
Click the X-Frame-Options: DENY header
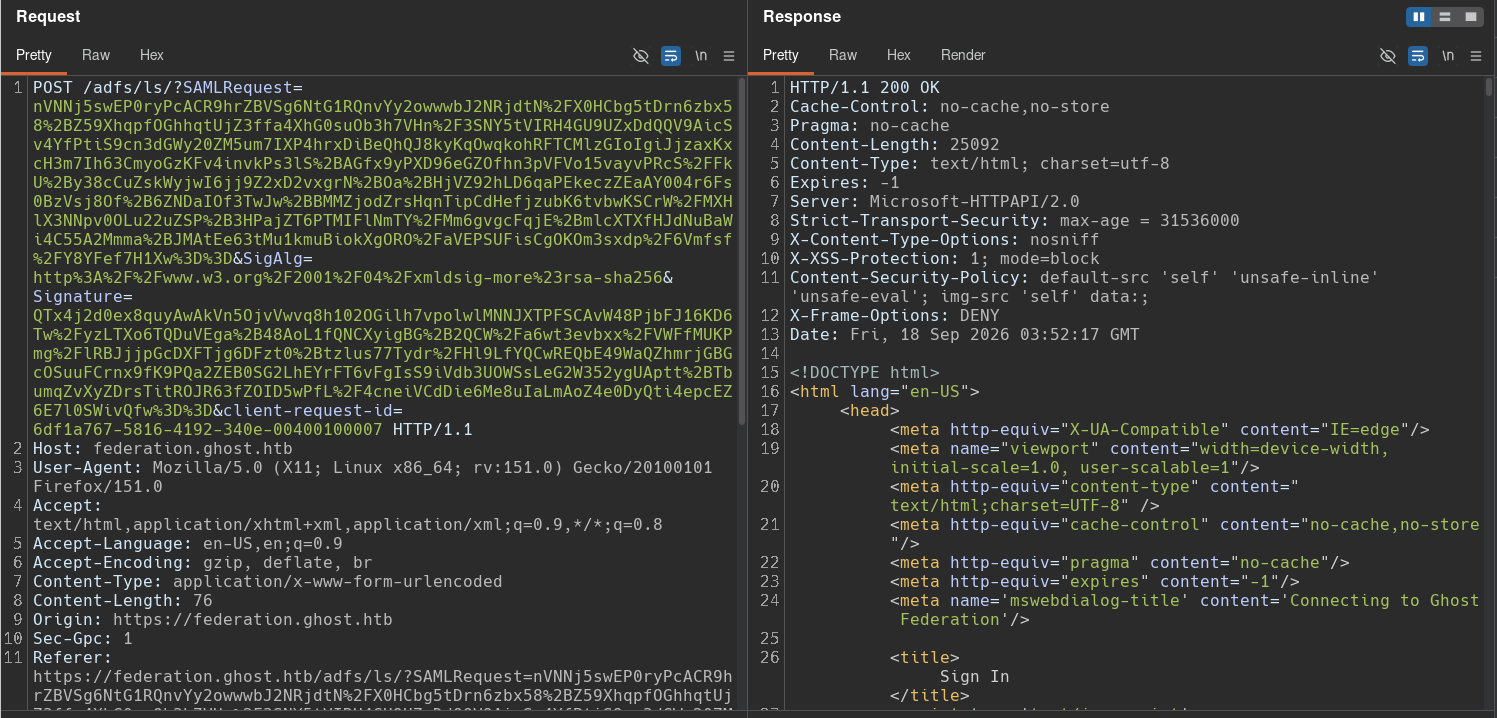(x=895, y=316)
